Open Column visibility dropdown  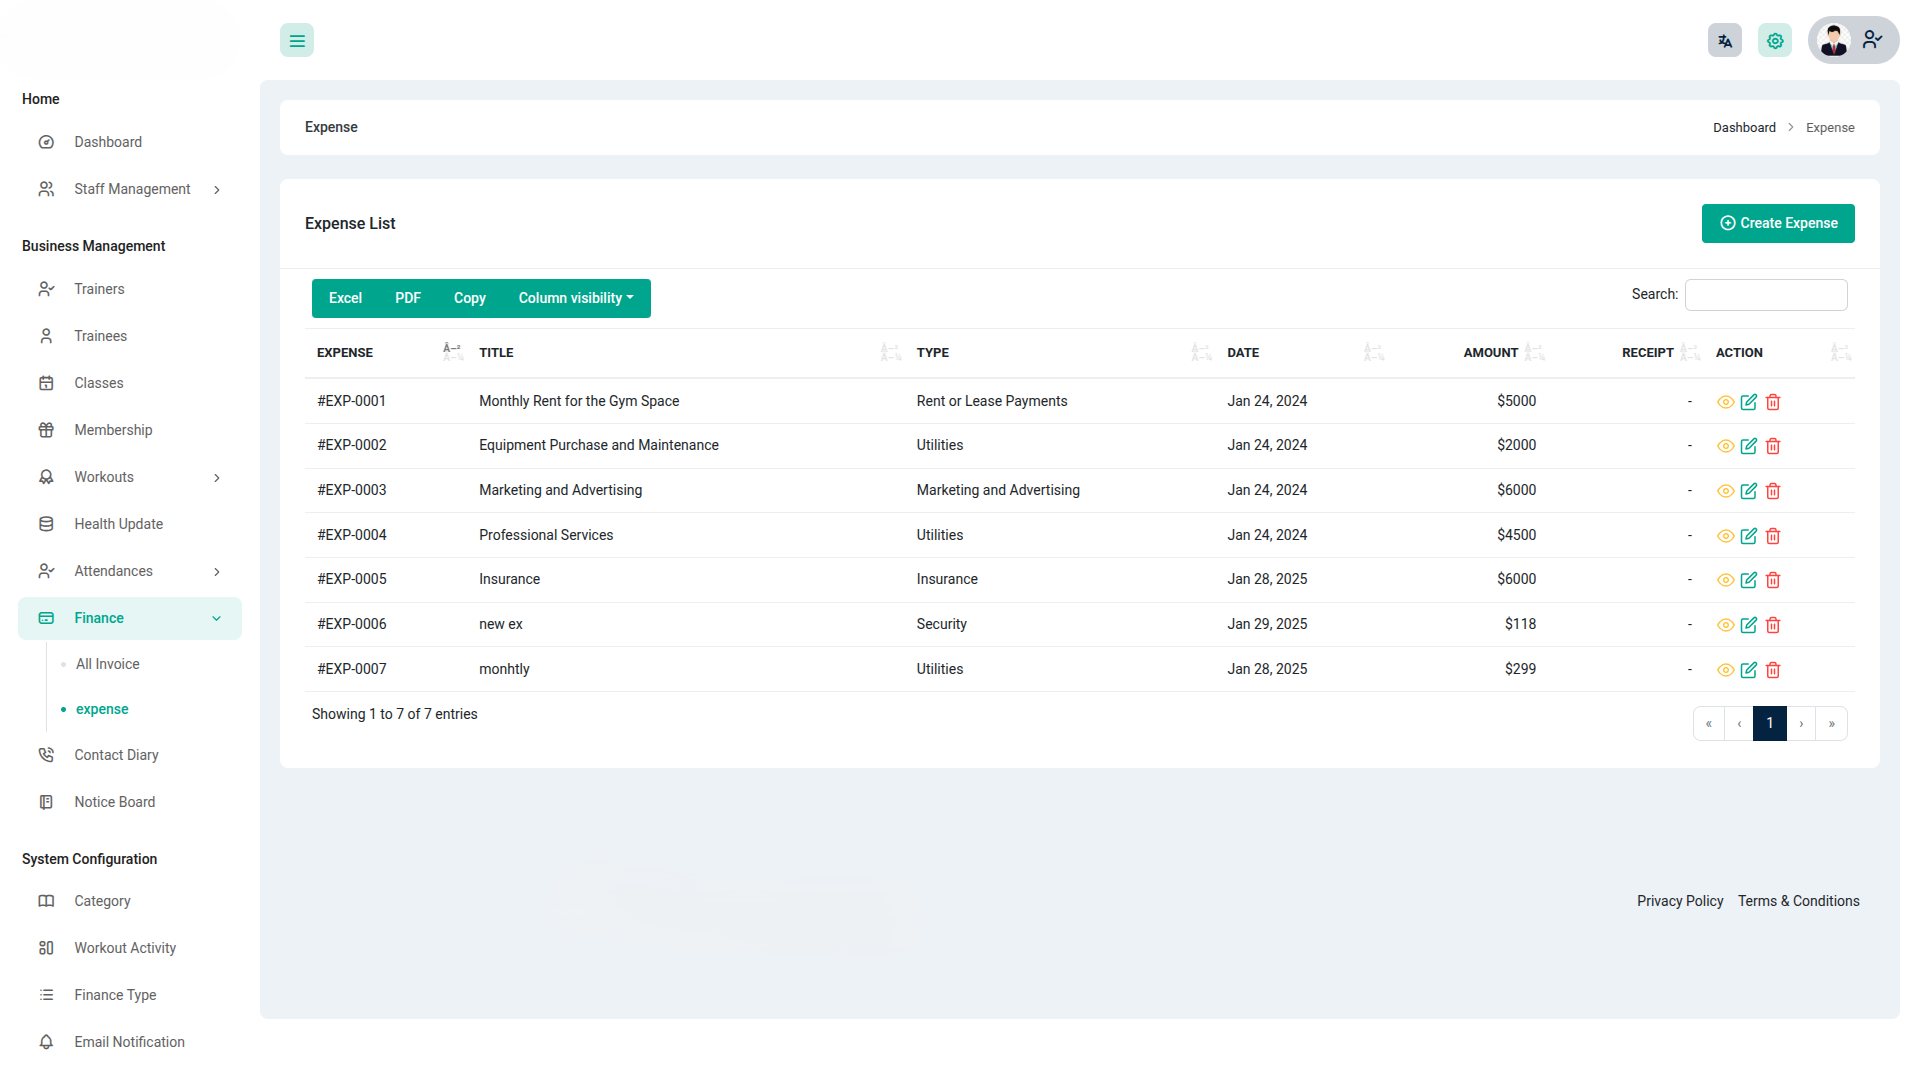[x=575, y=298]
